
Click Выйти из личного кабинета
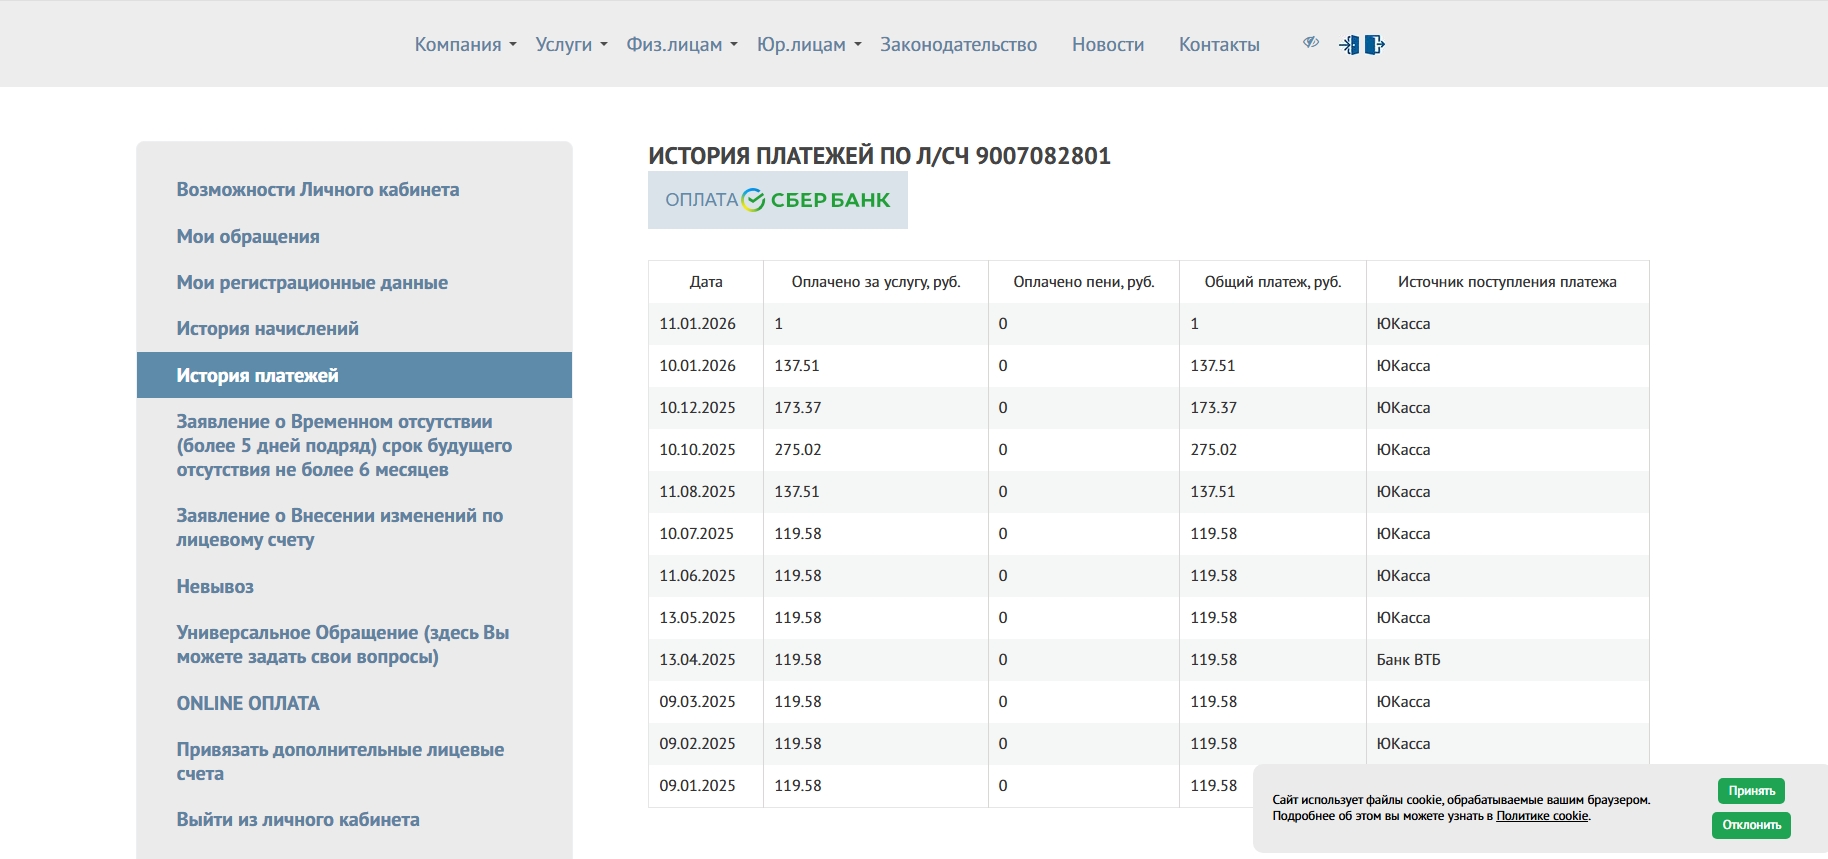[298, 820]
